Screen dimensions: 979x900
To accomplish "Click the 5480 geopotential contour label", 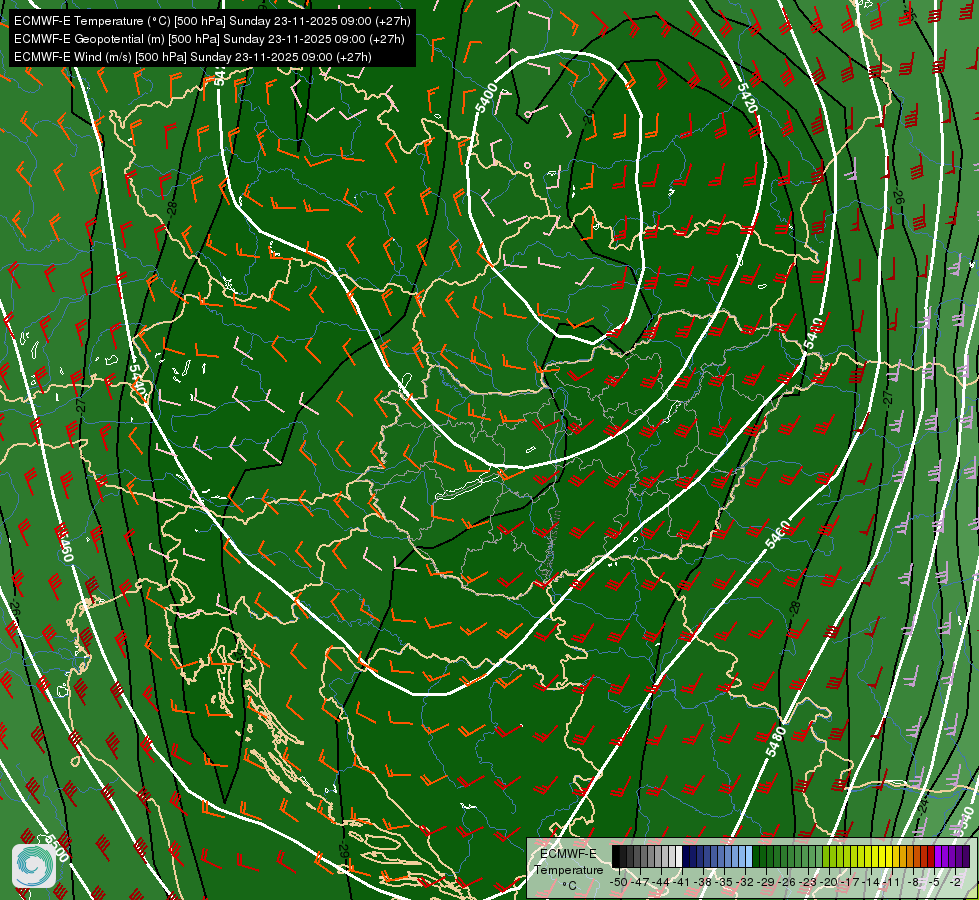I will point(776,741).
